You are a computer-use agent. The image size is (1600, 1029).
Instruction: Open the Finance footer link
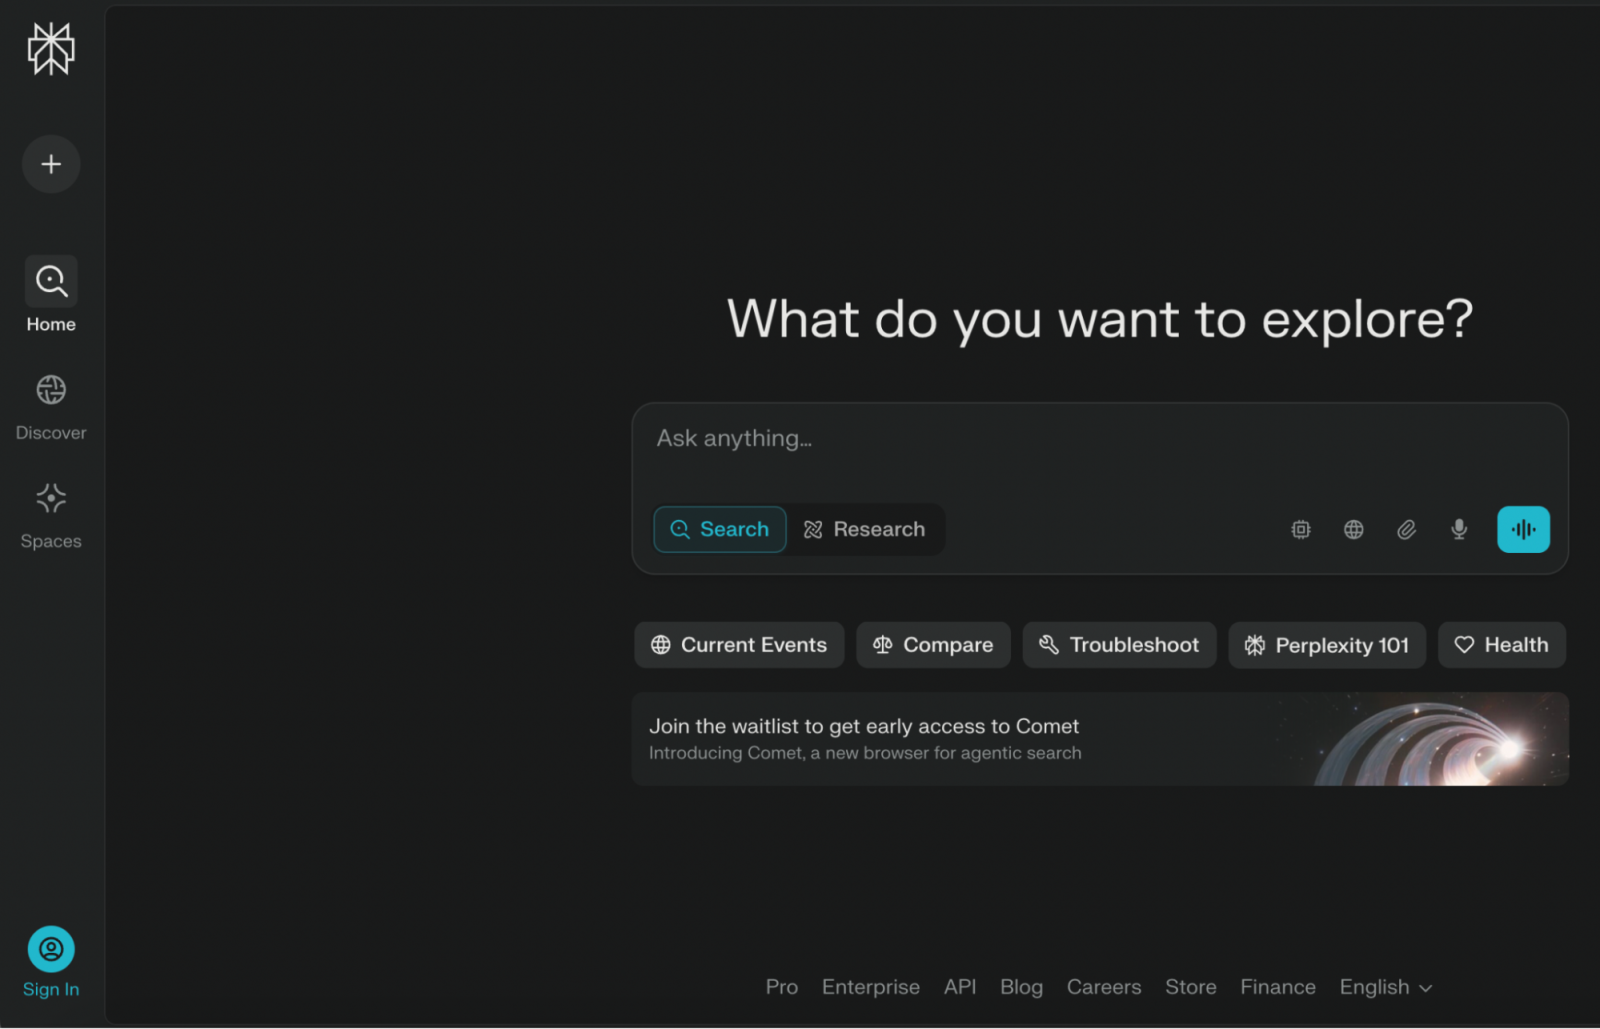click(x=1278, y=987)
